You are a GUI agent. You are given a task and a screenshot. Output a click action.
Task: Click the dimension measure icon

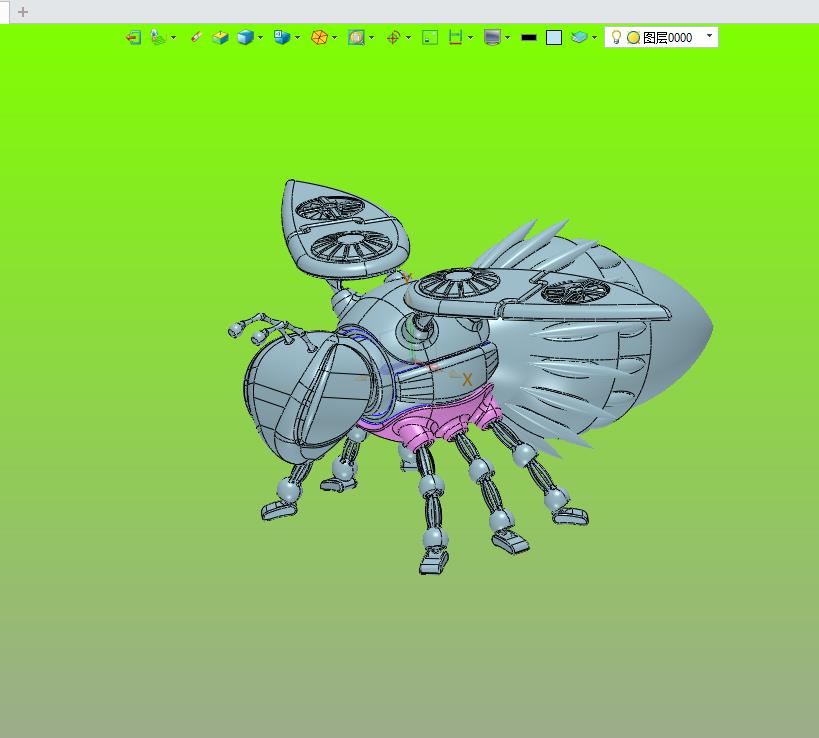tap(455, 37)
